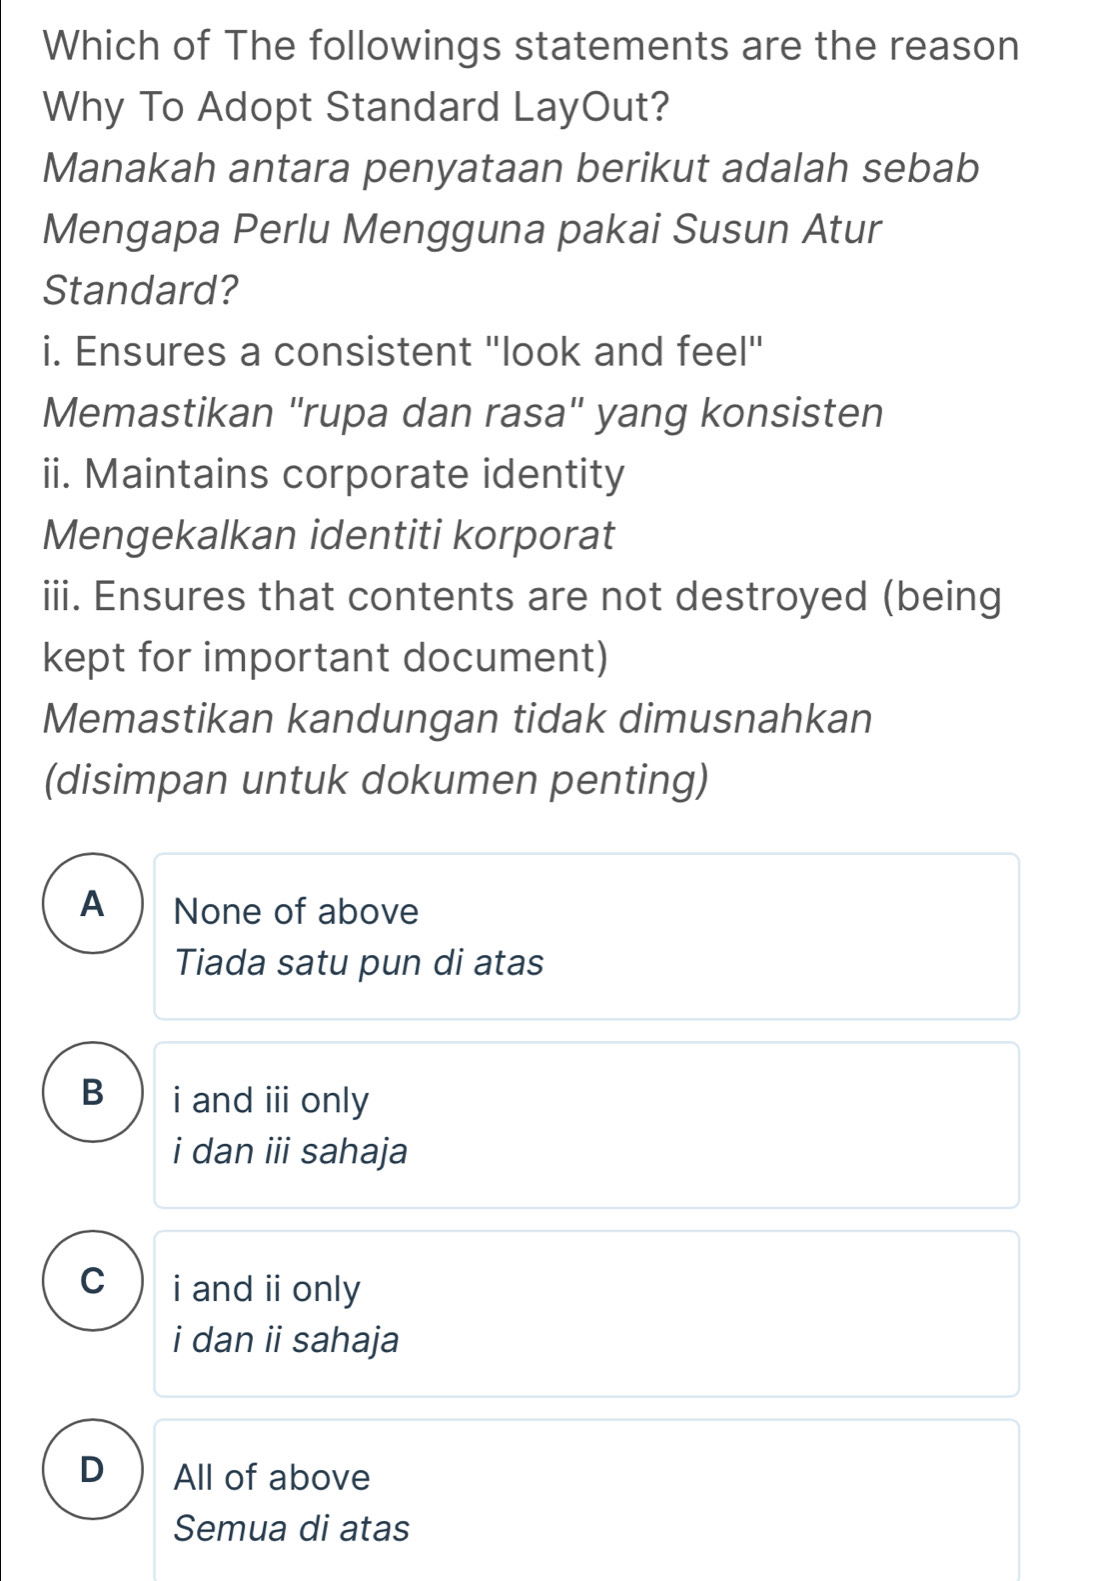Select answer circle C

click(93, 1281)
